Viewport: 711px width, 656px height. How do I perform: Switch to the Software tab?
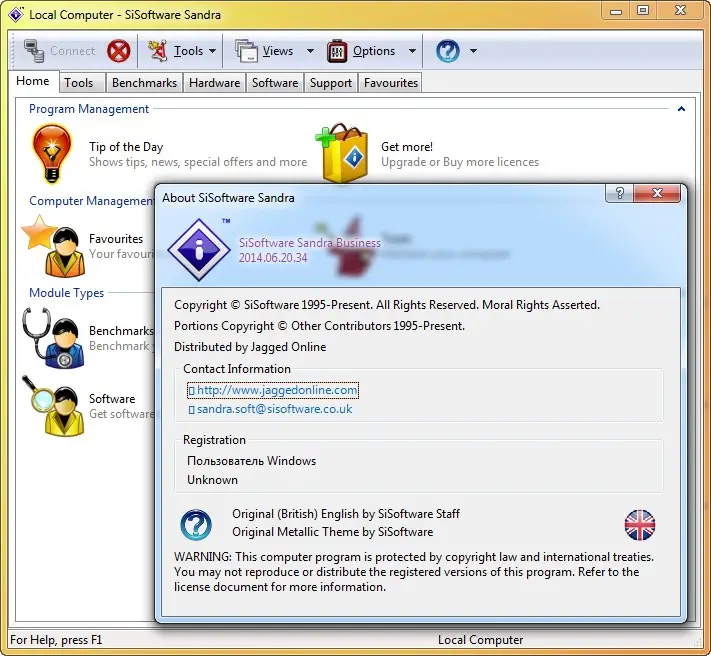[x=275, y=83]
